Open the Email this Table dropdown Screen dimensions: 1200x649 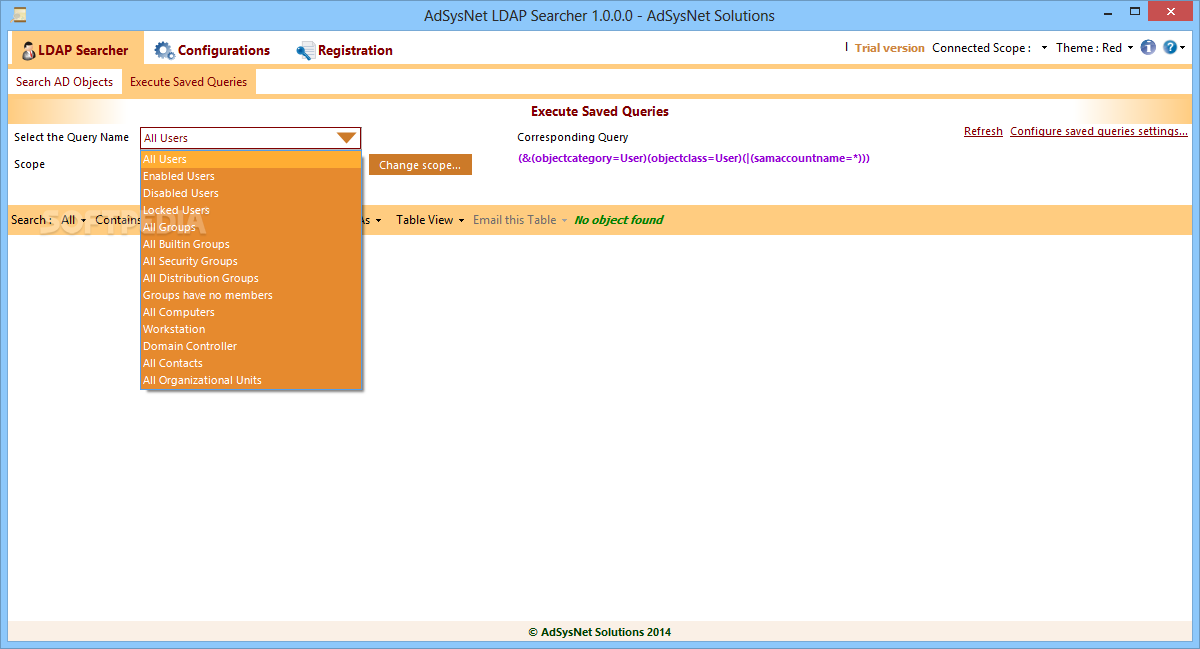520,220
